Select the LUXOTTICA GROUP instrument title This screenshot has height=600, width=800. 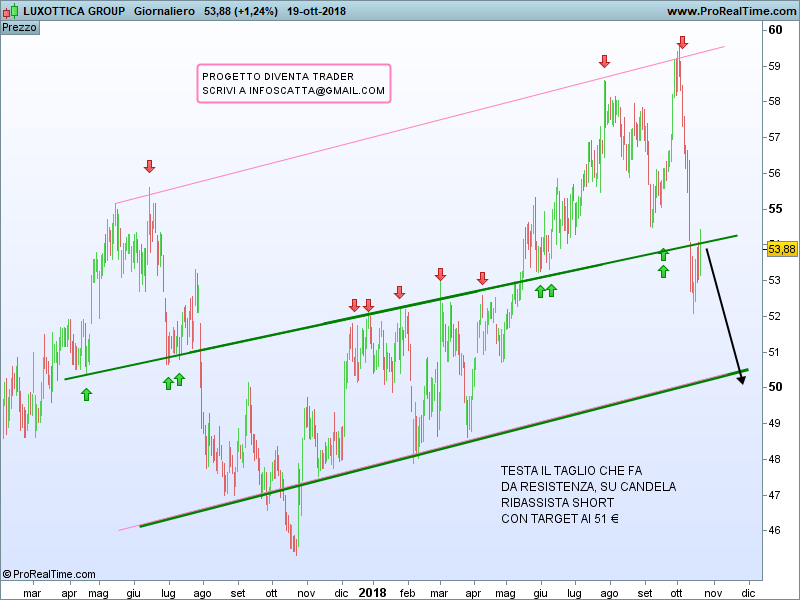[x=74, y=11]
